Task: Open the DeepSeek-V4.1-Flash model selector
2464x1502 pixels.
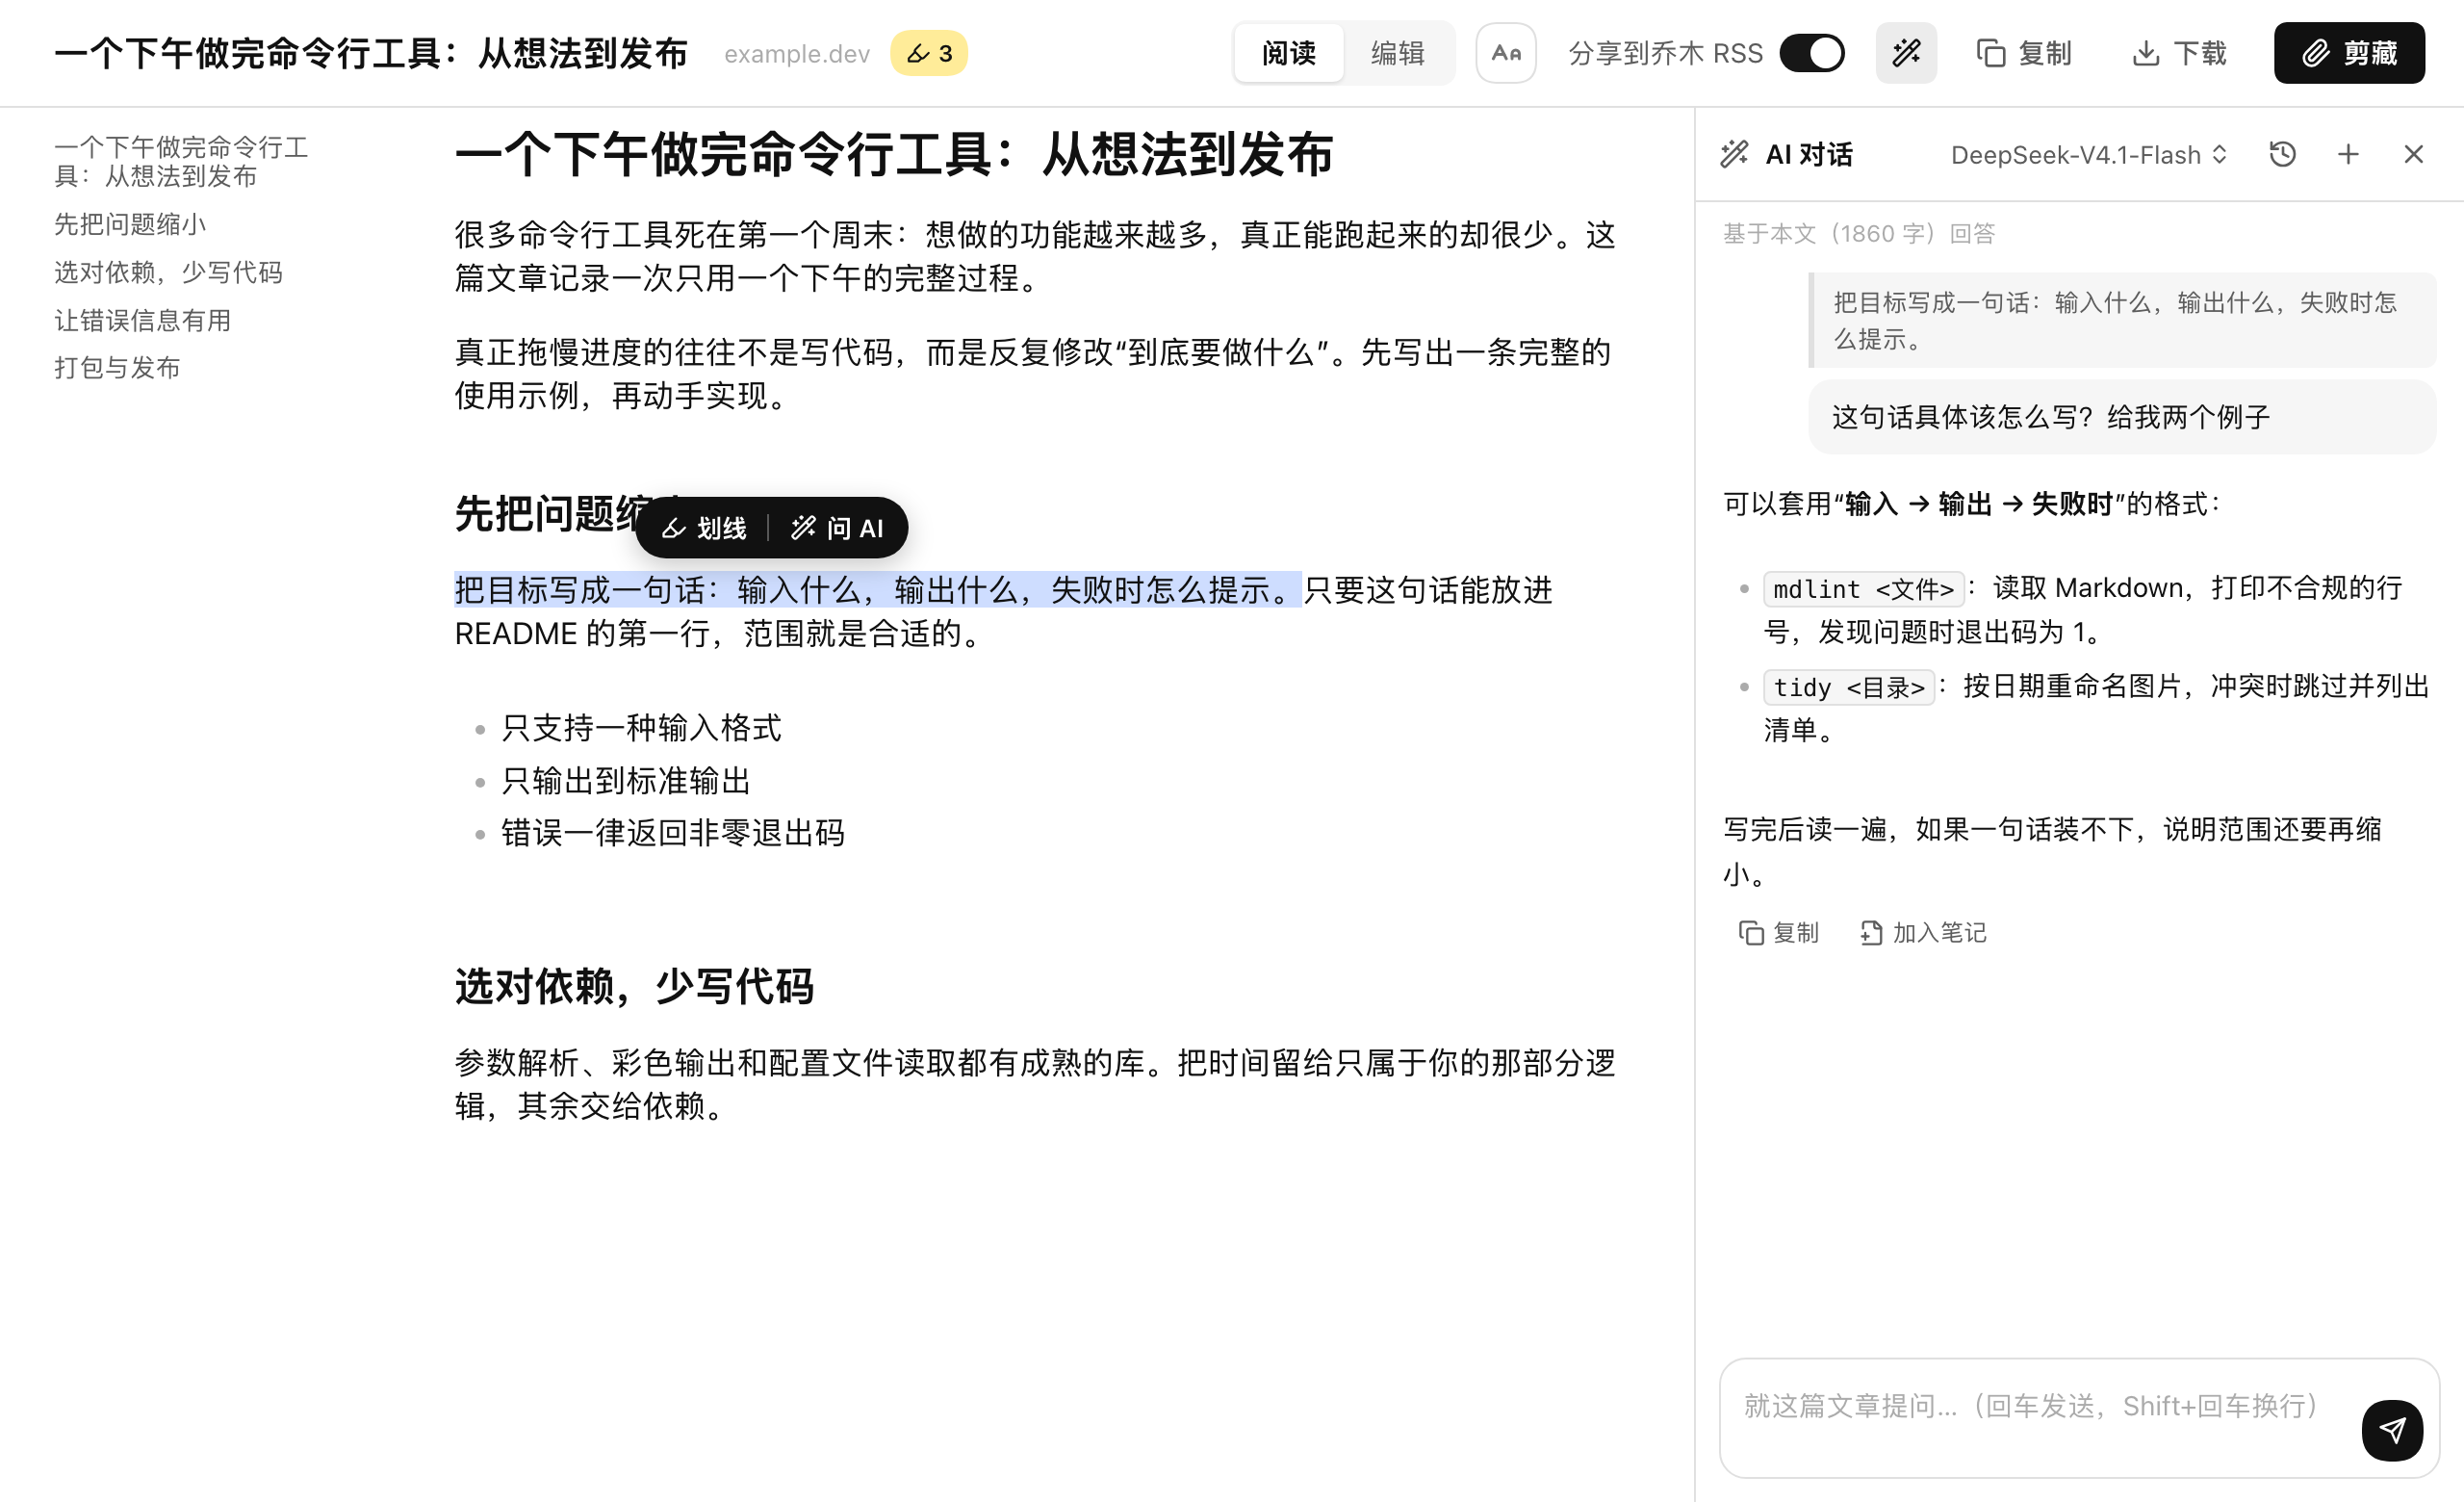Action: [x=2088, y=155]
